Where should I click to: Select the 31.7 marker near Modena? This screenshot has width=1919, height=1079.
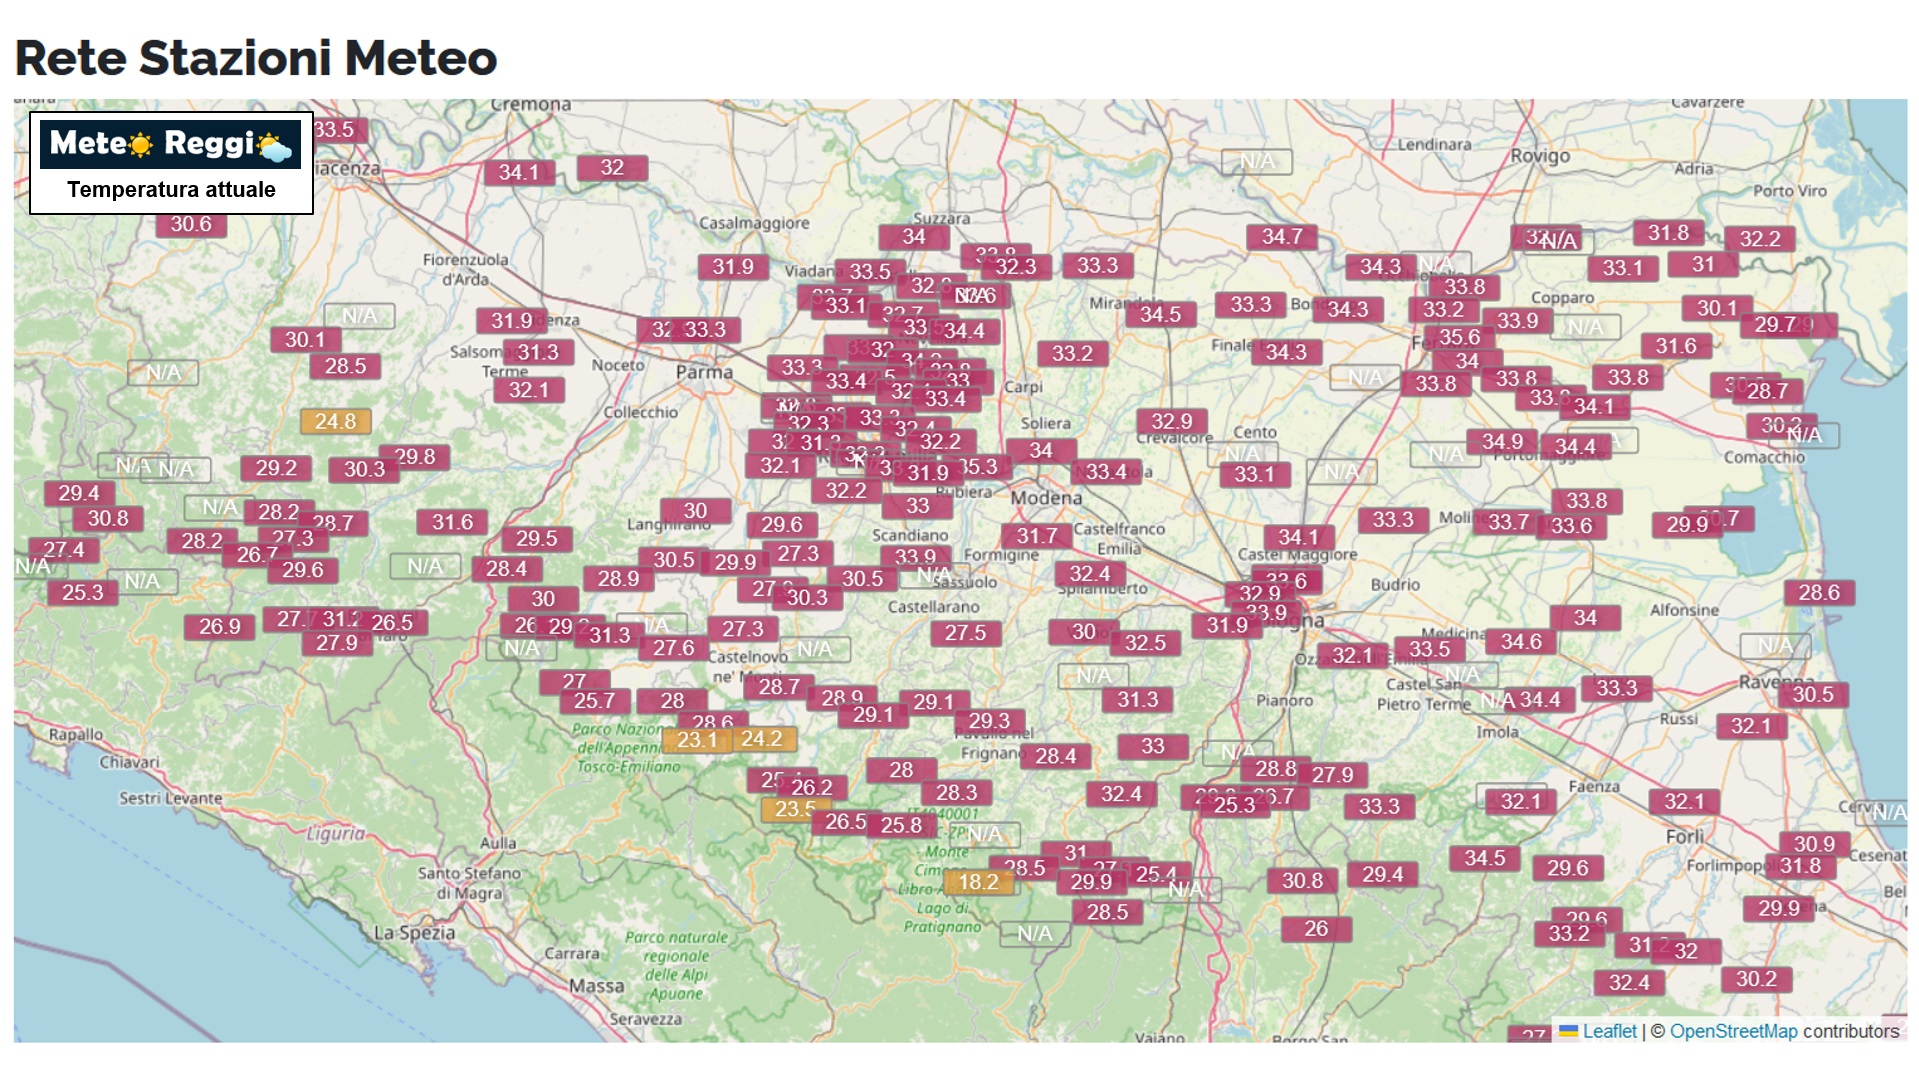(1037, 537)
